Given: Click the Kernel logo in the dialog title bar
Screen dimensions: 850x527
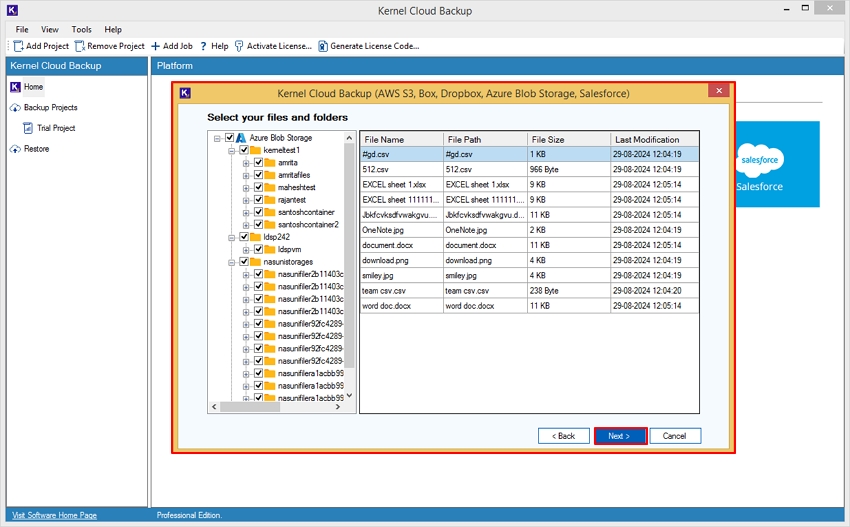Looking at the screenshot, I should 185,93.
